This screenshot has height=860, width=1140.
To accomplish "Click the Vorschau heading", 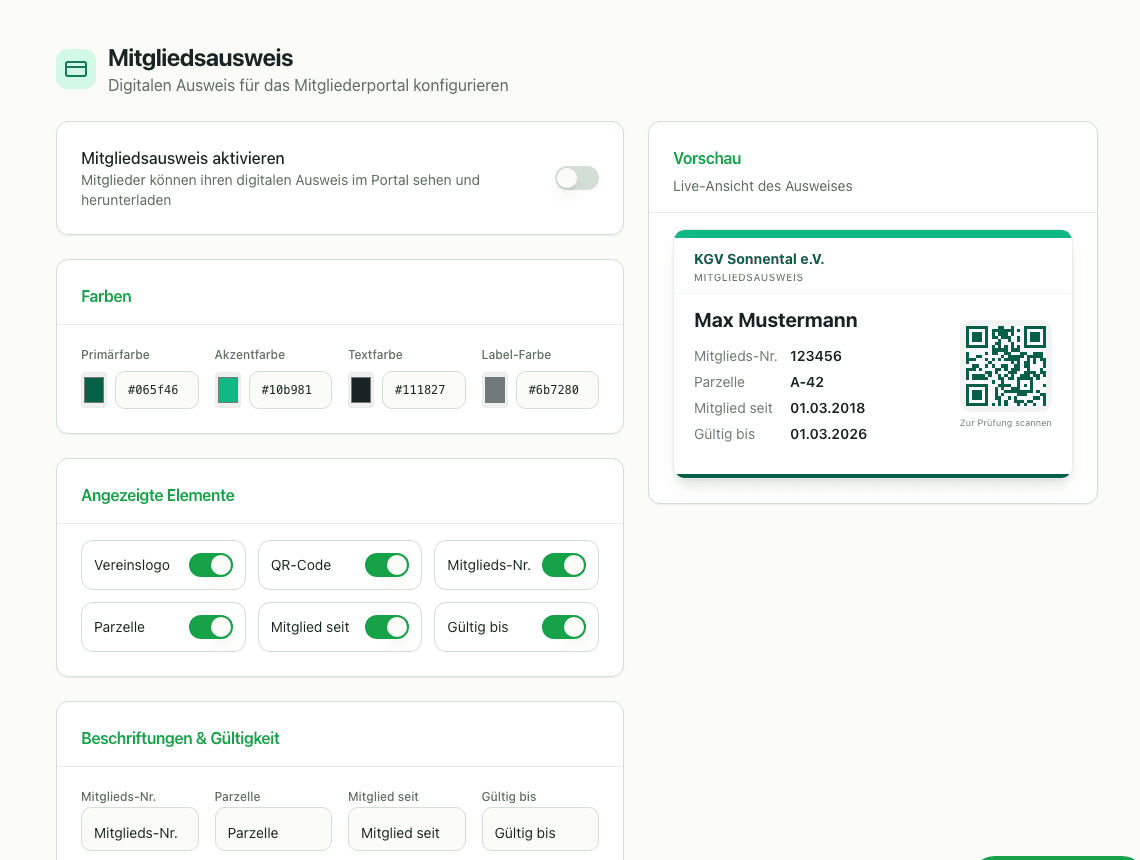I will 707,158.
